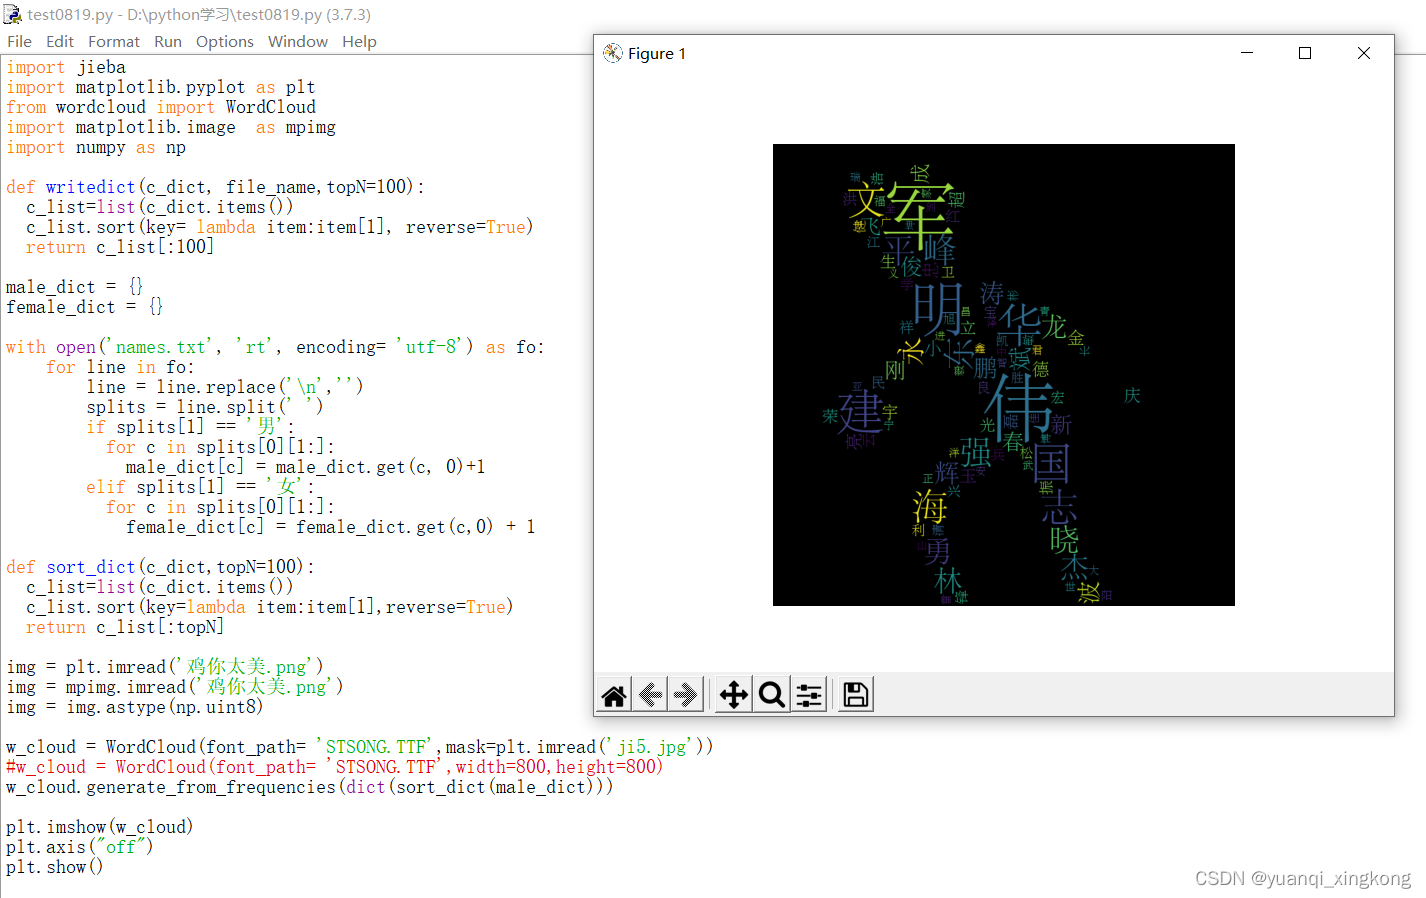Open the Window menu
The height and width of the screenshot is (898, 1426).
(298, 42)
